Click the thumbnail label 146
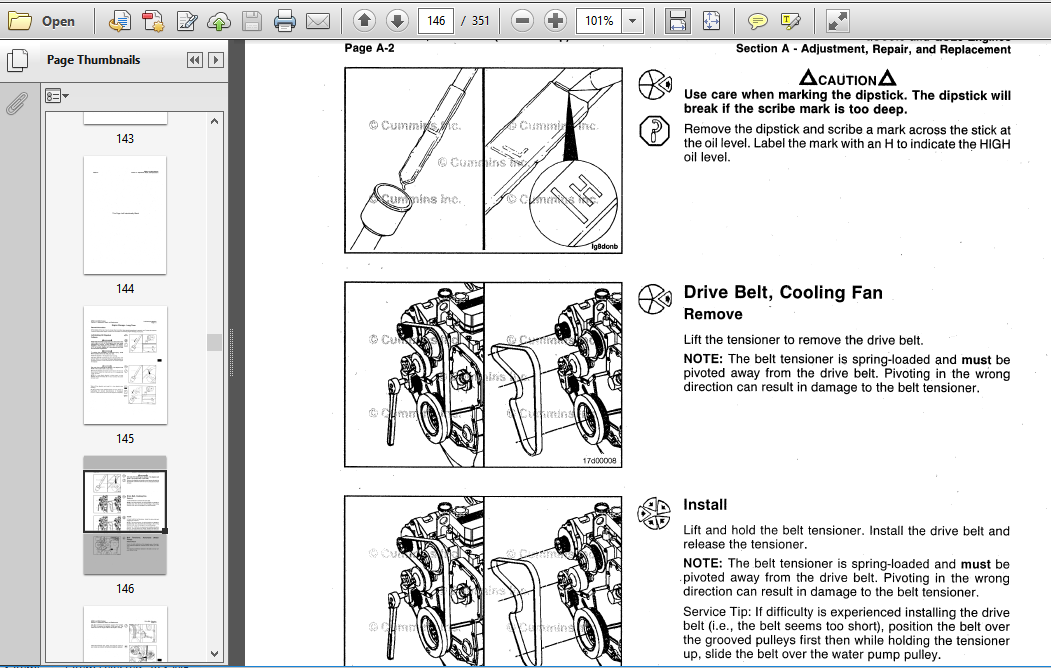The height and width of the screenshot is (668, 1051). click(x=125, y=589)
